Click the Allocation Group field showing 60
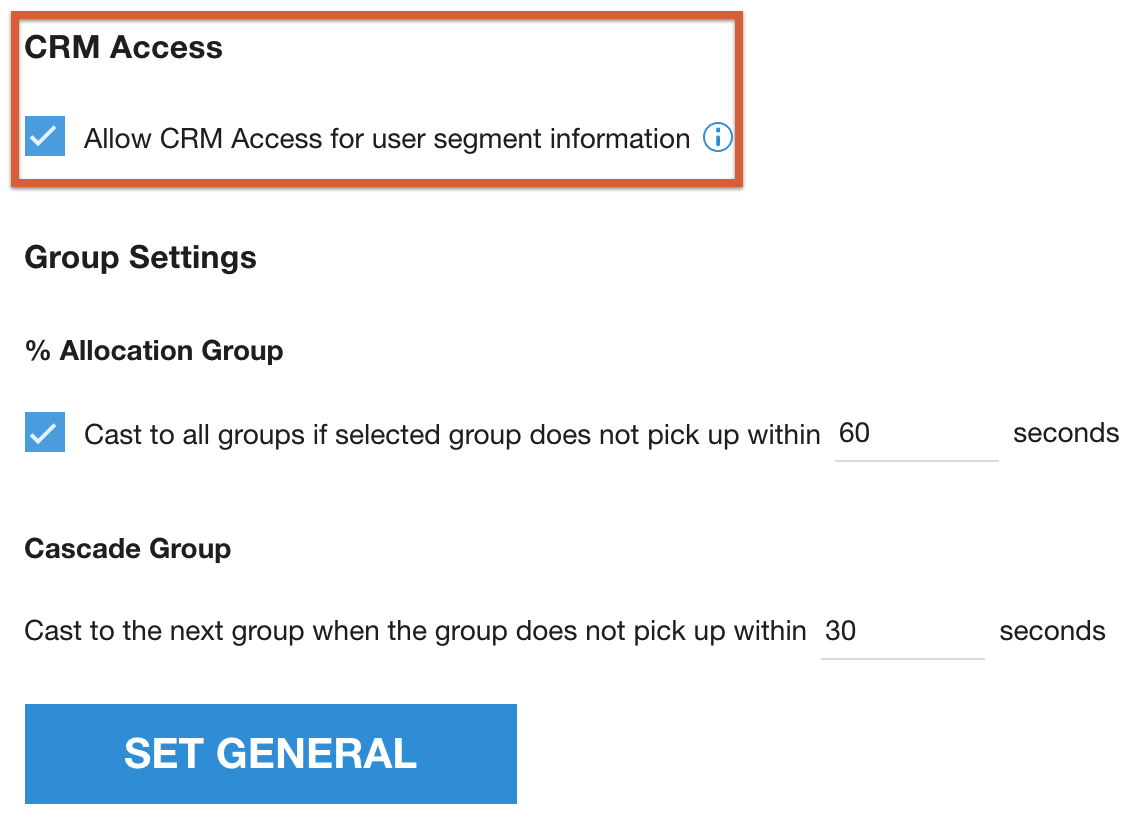The image size is (1137, 818). pyautogui.click(x=915, y=434)
